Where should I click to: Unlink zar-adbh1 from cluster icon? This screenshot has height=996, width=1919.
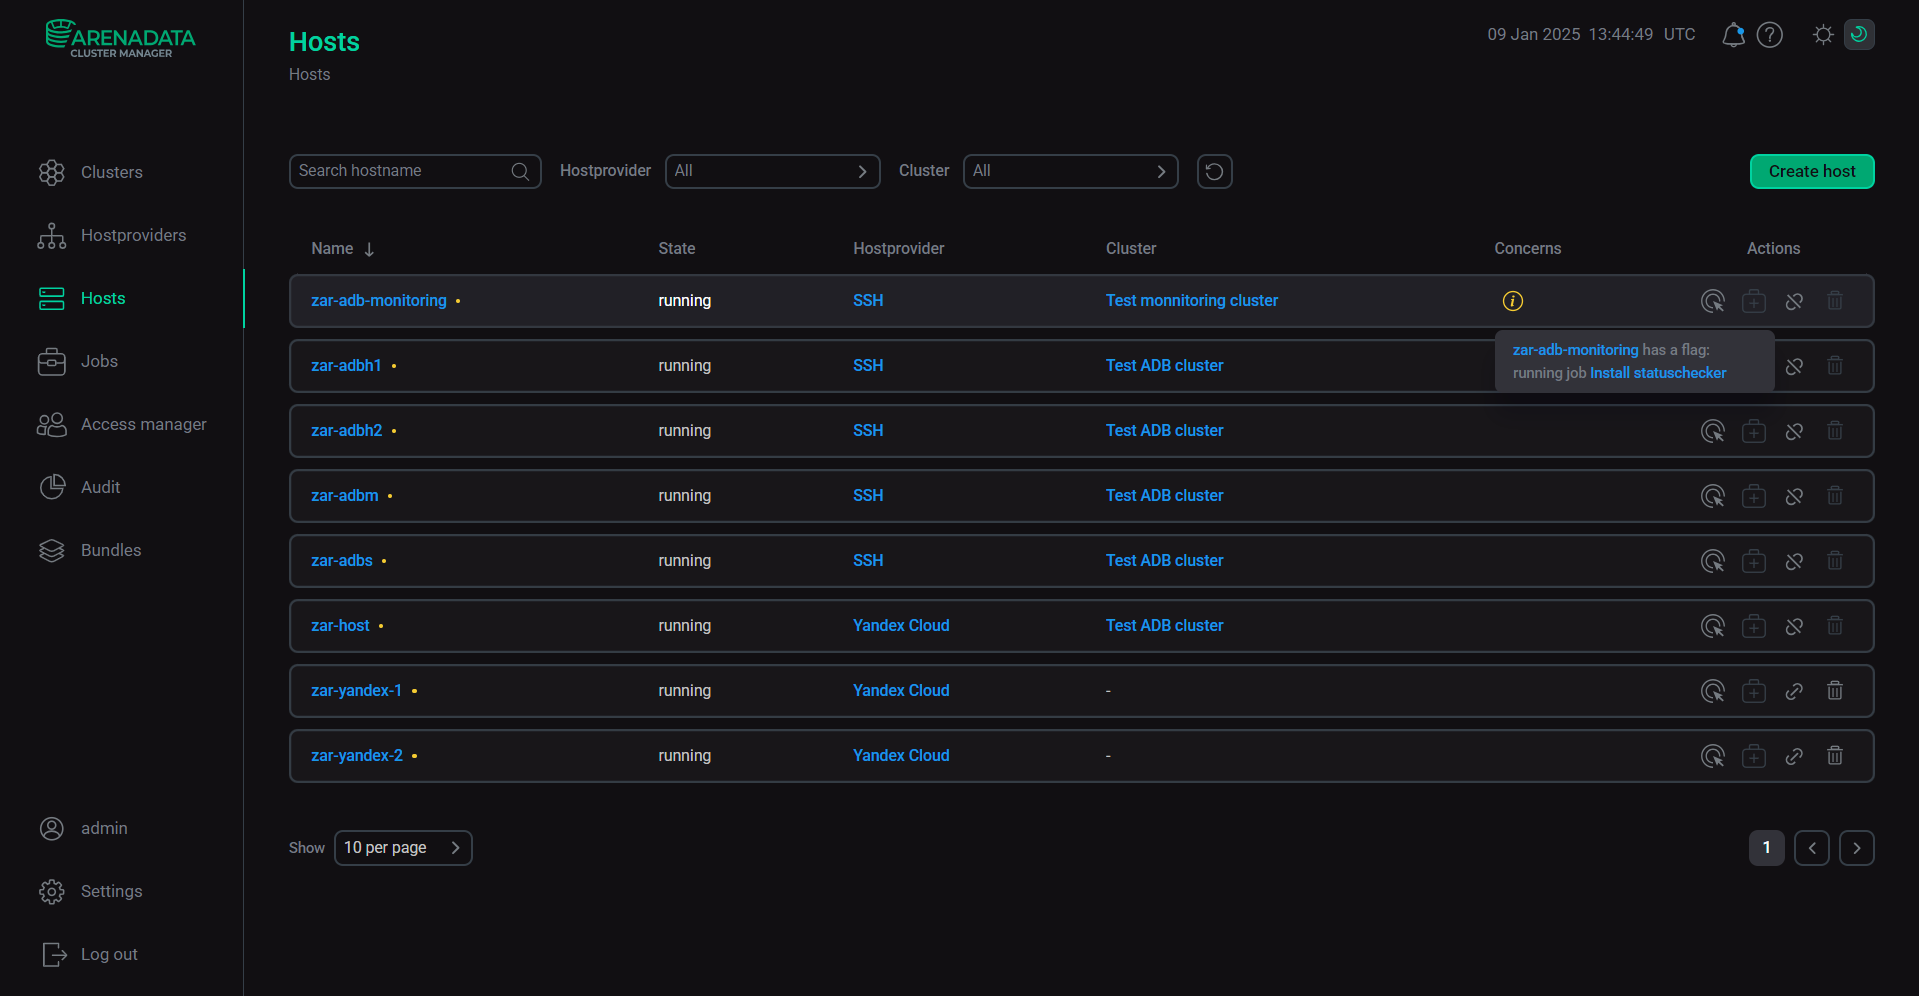coord(1794,366)
